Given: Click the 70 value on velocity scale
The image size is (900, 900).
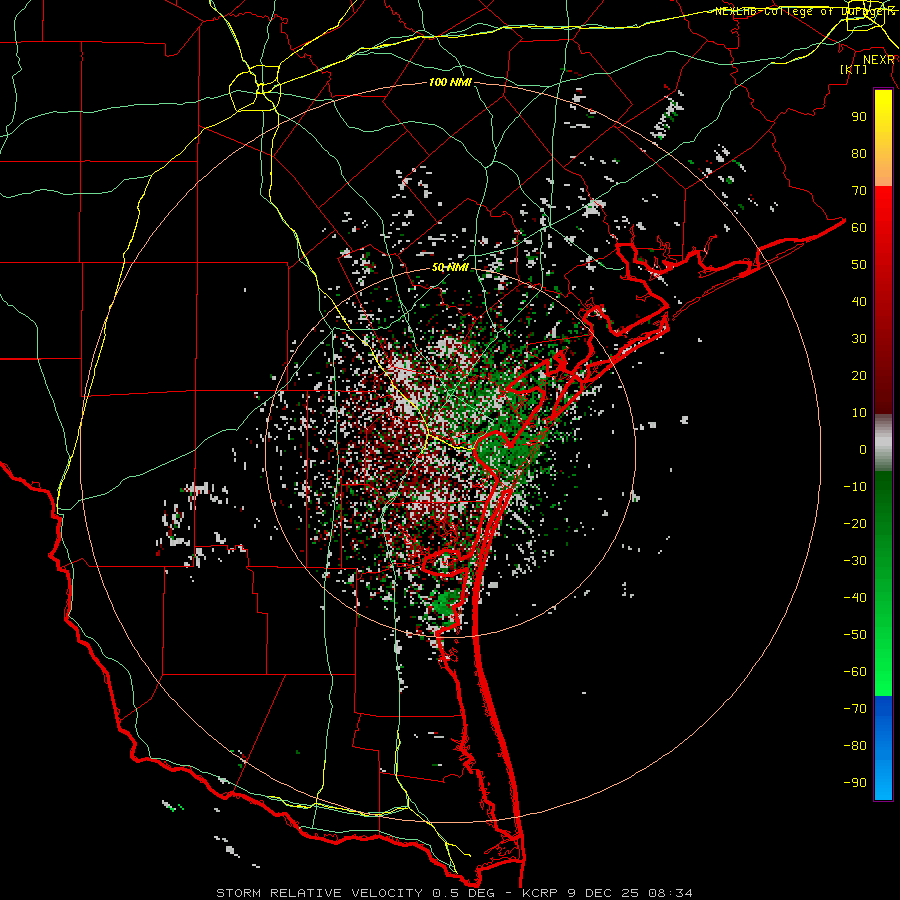Looking at the screenshot, I should pyautogui.click(x=859, y=191).
